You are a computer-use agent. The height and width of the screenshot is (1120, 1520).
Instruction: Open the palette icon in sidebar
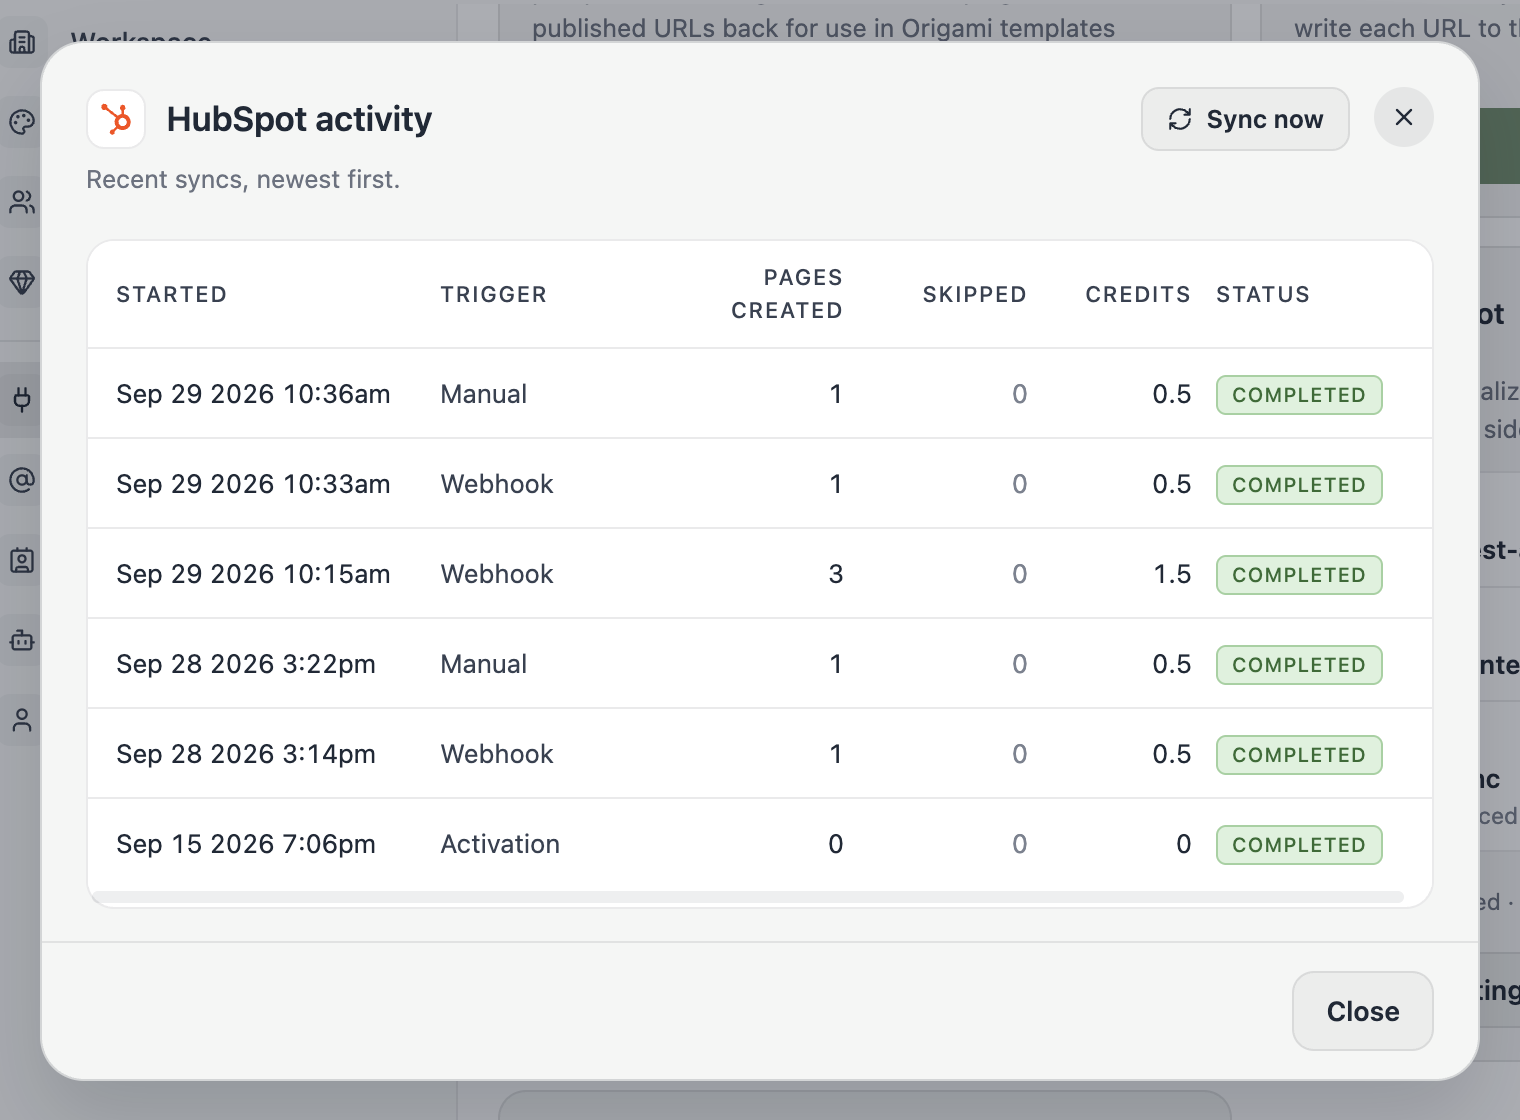click(x=22, y=122)
